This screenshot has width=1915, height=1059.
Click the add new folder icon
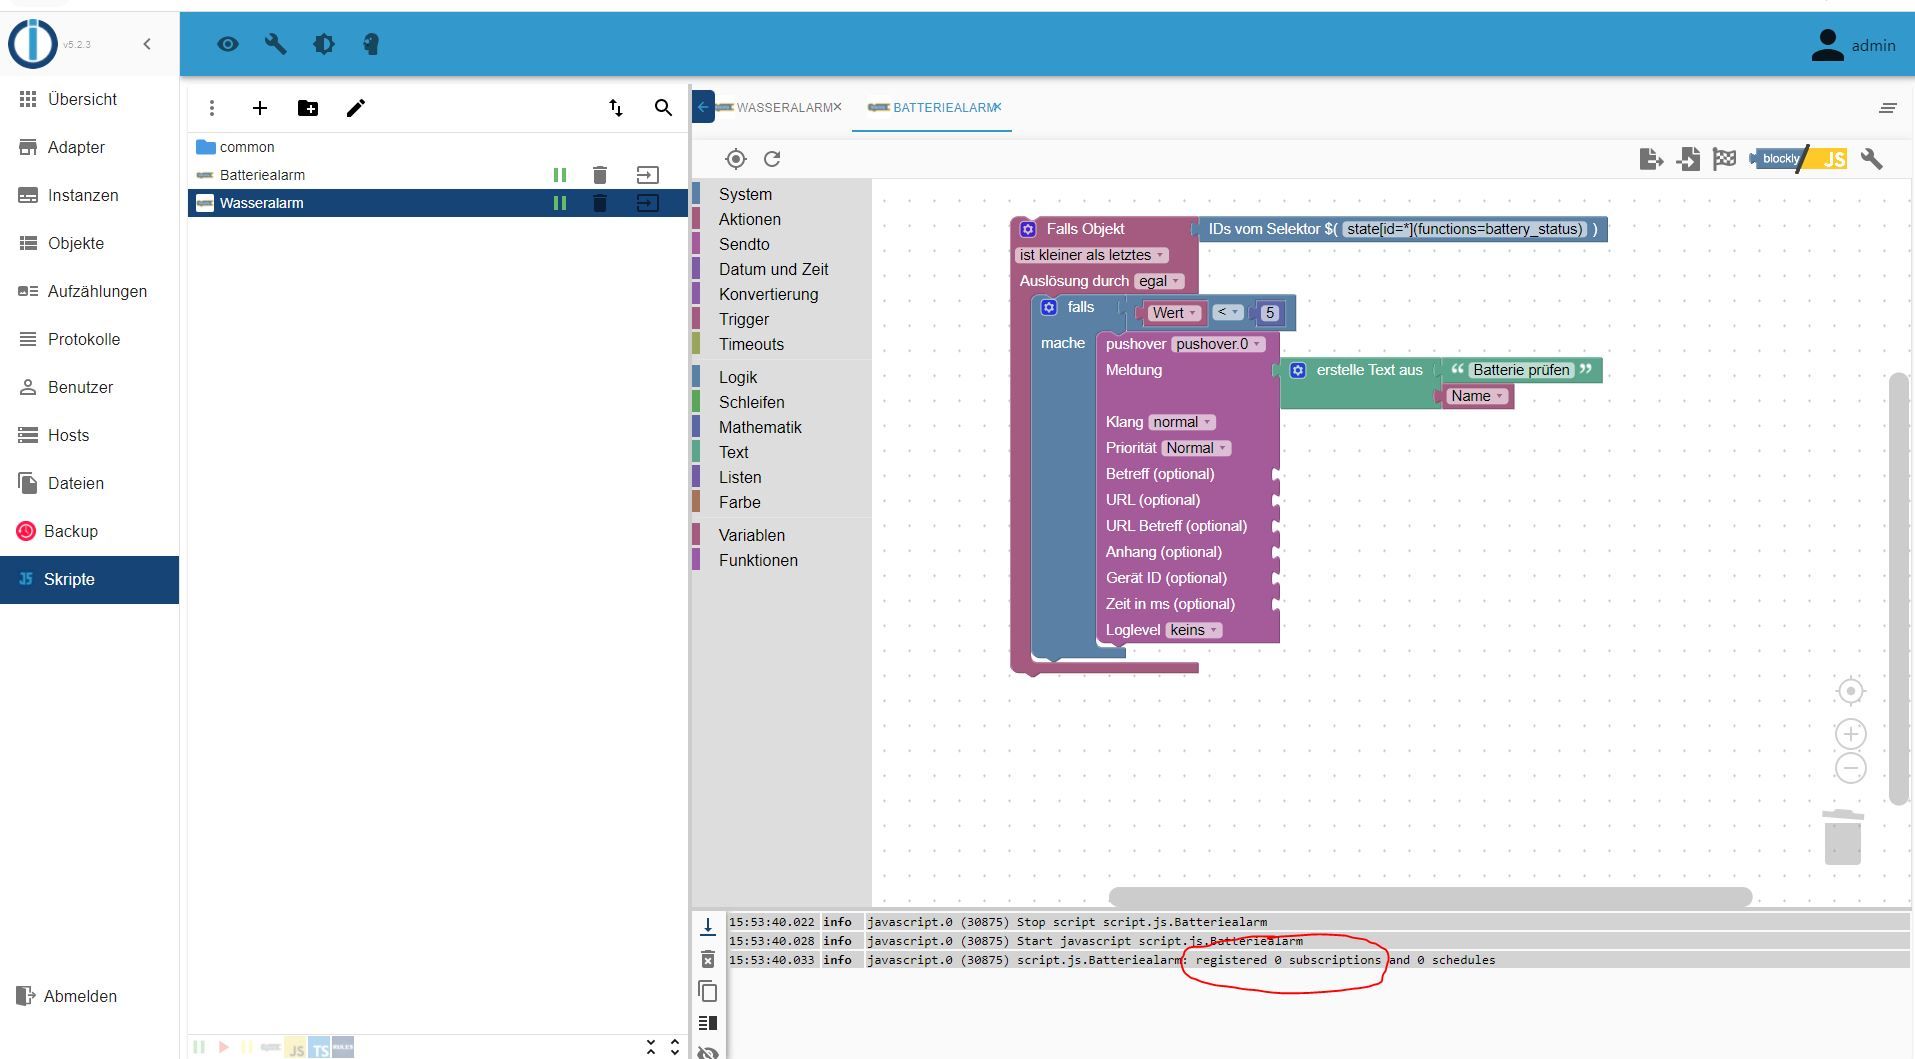(x=308, y=108)
